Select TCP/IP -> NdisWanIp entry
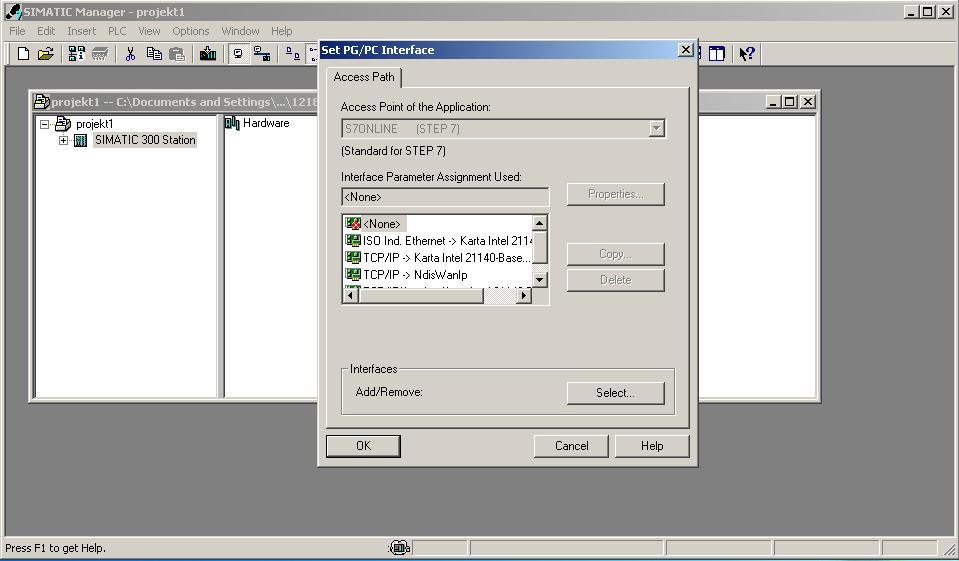The width and height of the screenshot is (959, 561). pyautogui.click(x=407, y=275)
